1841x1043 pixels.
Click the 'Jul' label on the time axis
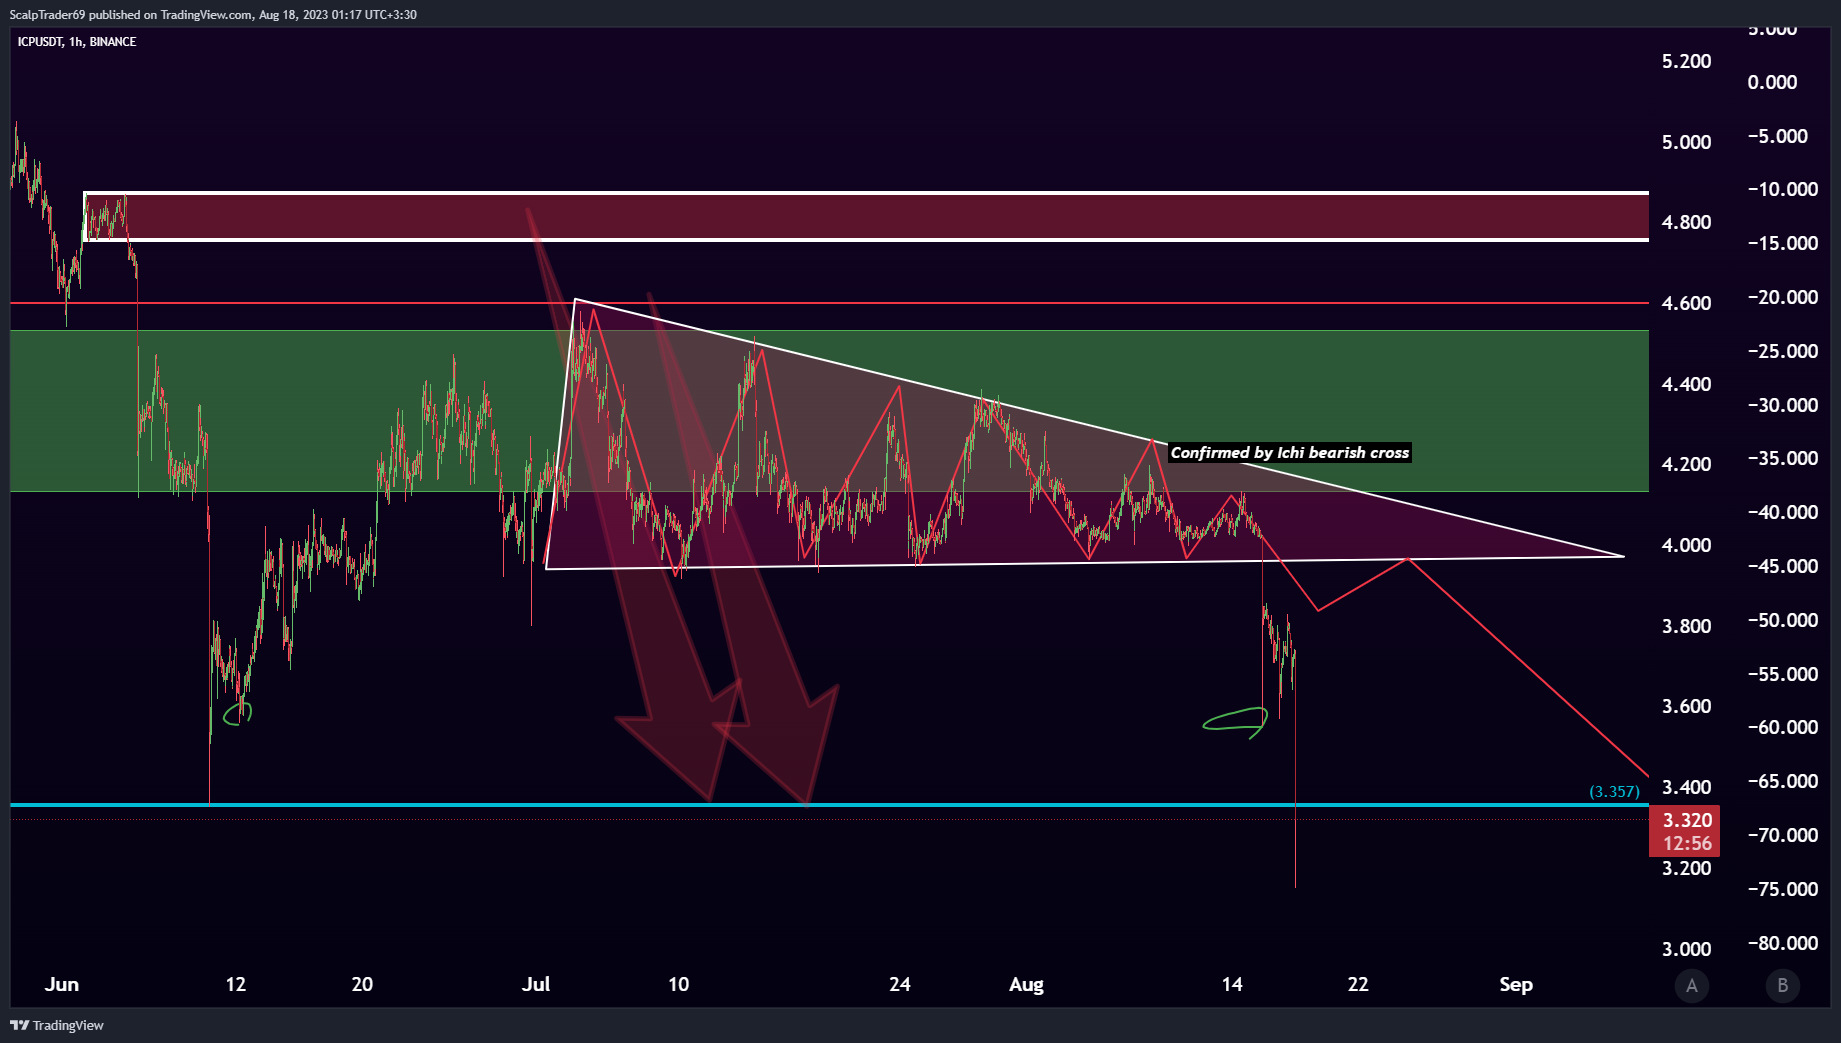(536, 984)
